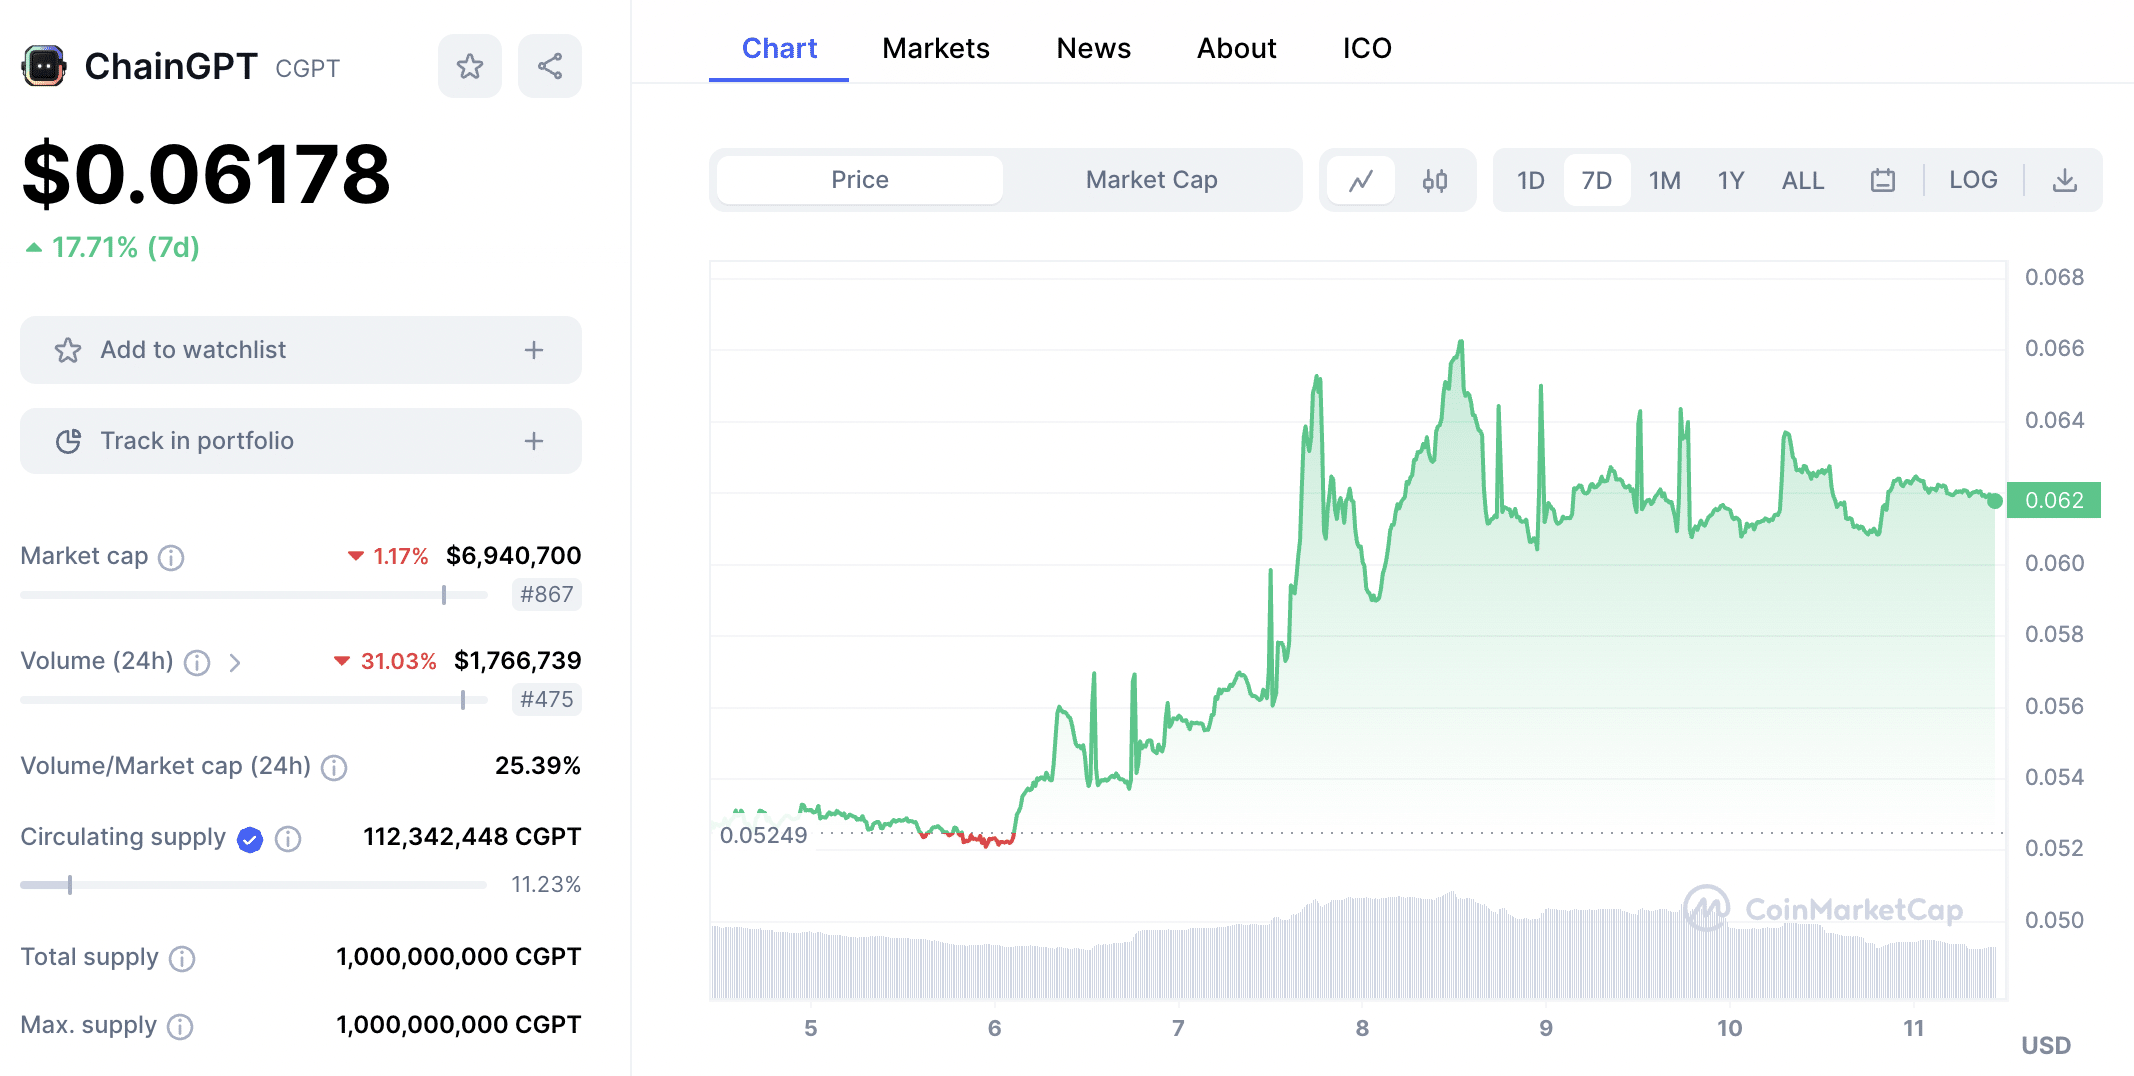Viewport: 2134px width, 1076px height.
Task: Open the Volume (24h) info icon
Action: click(x=197, y=663)
